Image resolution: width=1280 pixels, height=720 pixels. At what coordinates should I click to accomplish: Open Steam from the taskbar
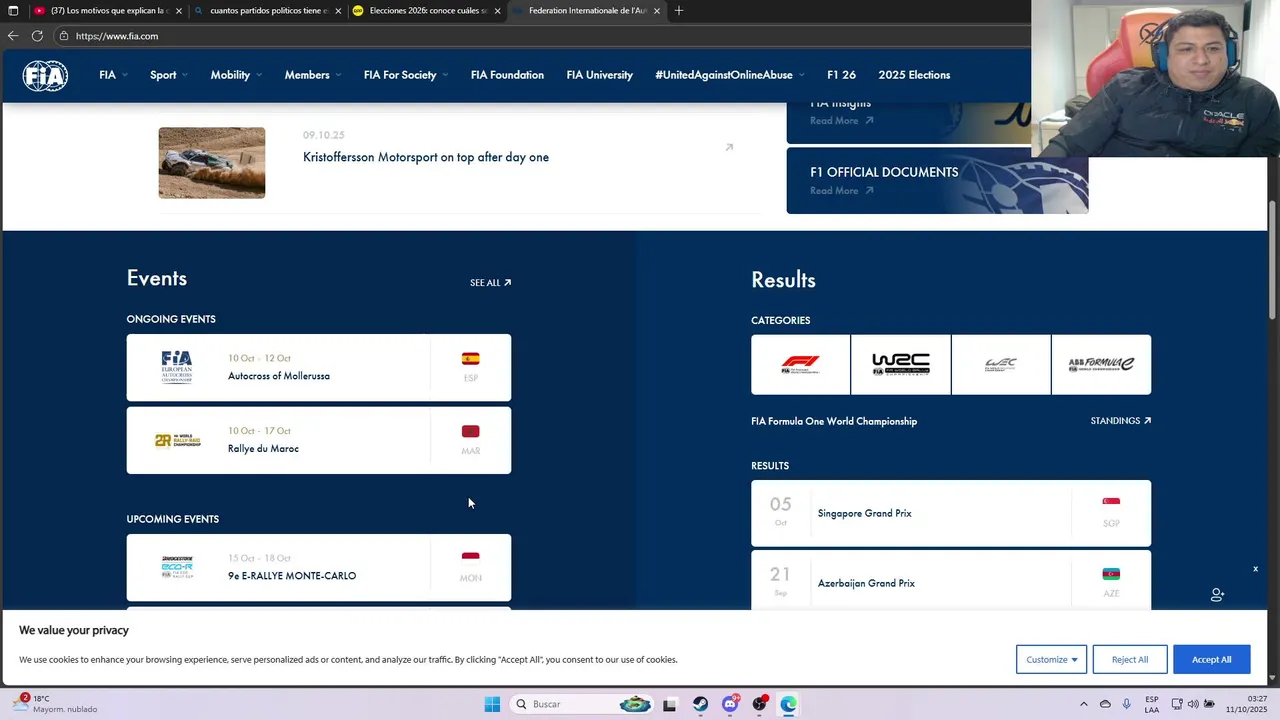click(700, 704)
